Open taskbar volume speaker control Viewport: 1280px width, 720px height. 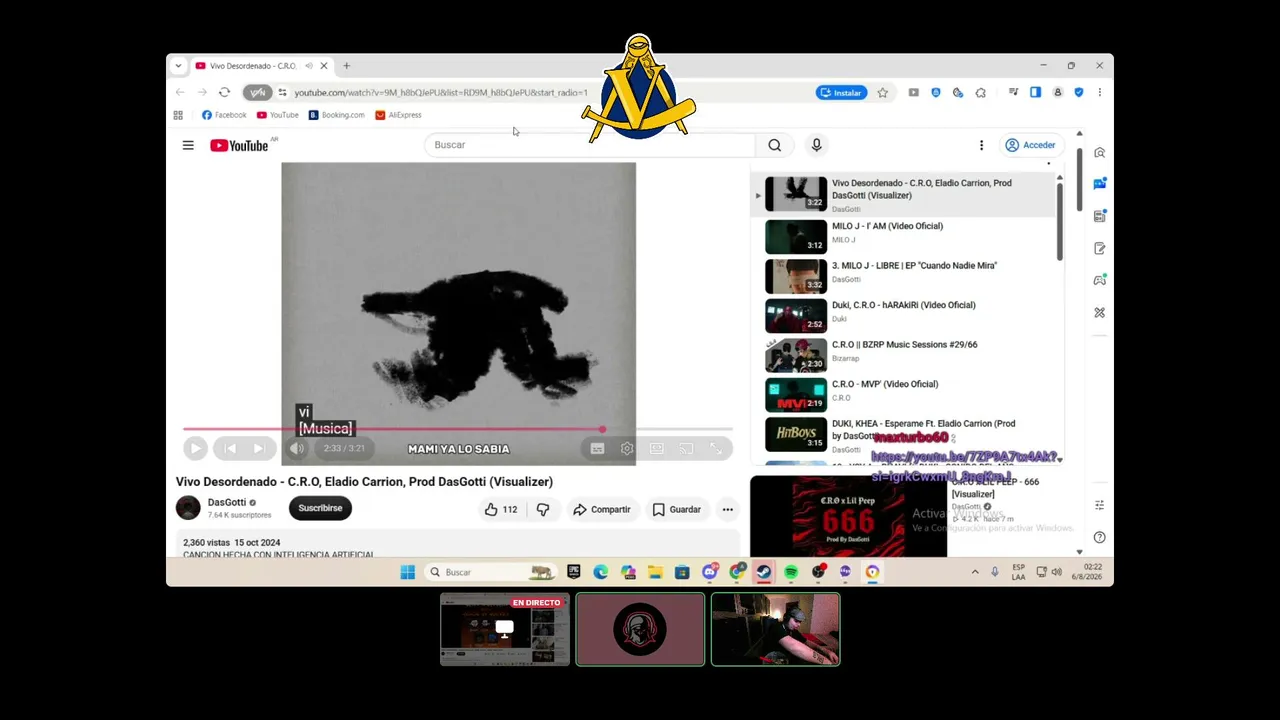click(1056, 572)
